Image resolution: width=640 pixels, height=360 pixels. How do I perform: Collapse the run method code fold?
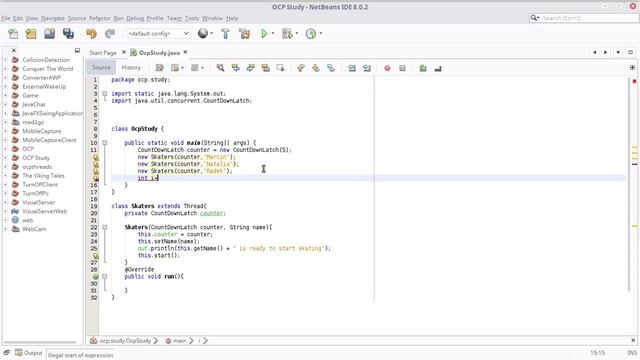[x=104, y=277]
